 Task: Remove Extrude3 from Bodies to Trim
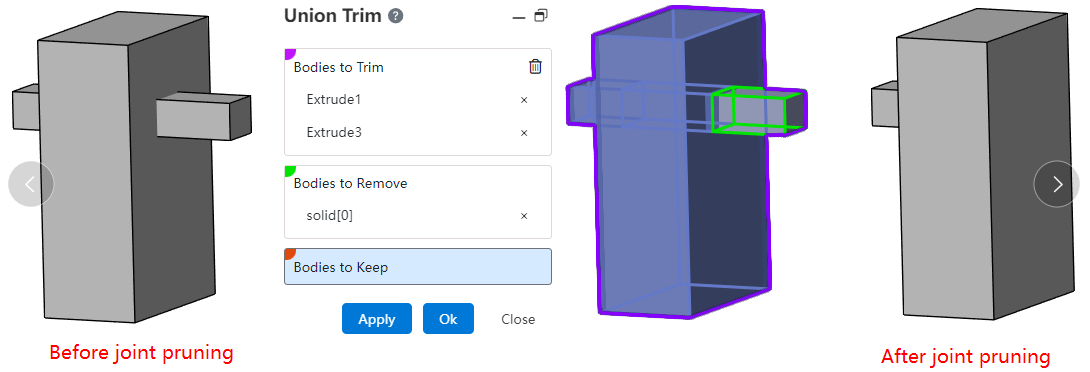[x=524, y=133]
